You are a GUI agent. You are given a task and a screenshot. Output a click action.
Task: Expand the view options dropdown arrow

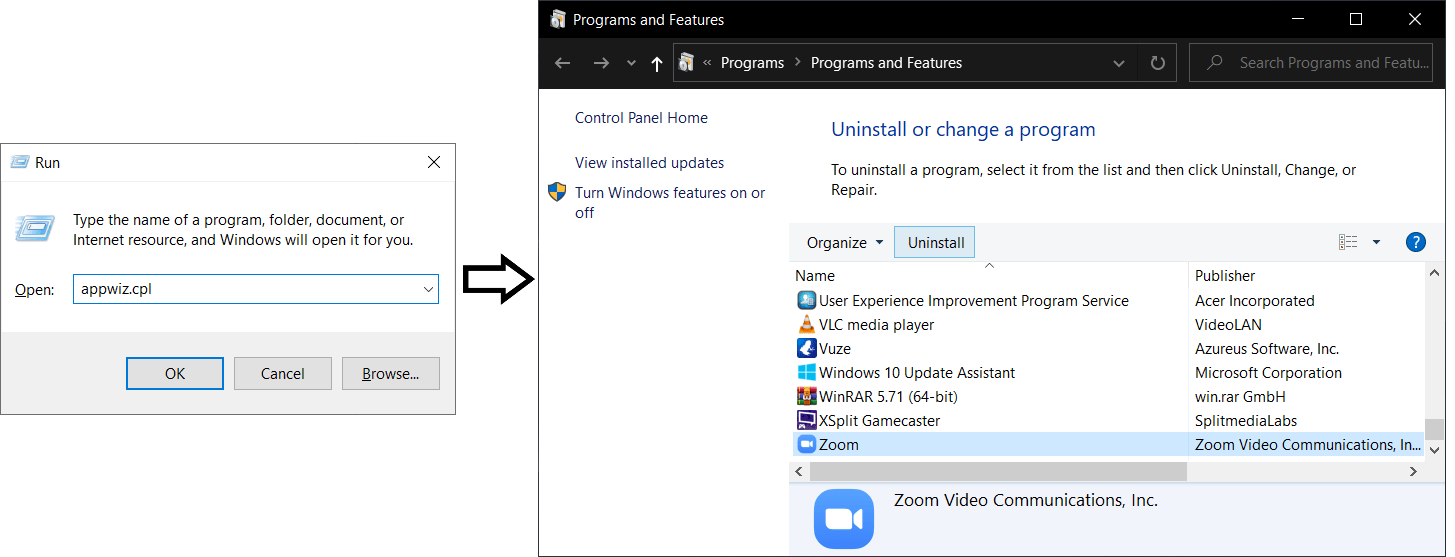(x=1376, y=242)
